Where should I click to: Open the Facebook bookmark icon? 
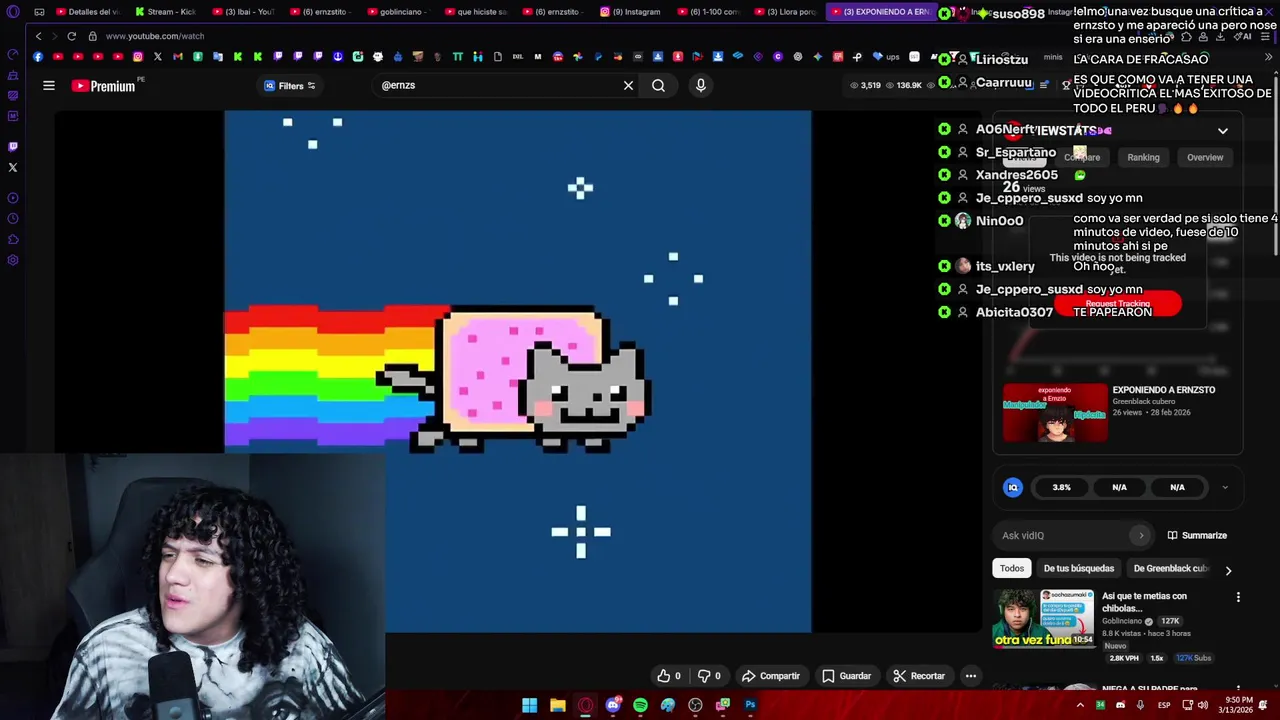coord(38,57)
